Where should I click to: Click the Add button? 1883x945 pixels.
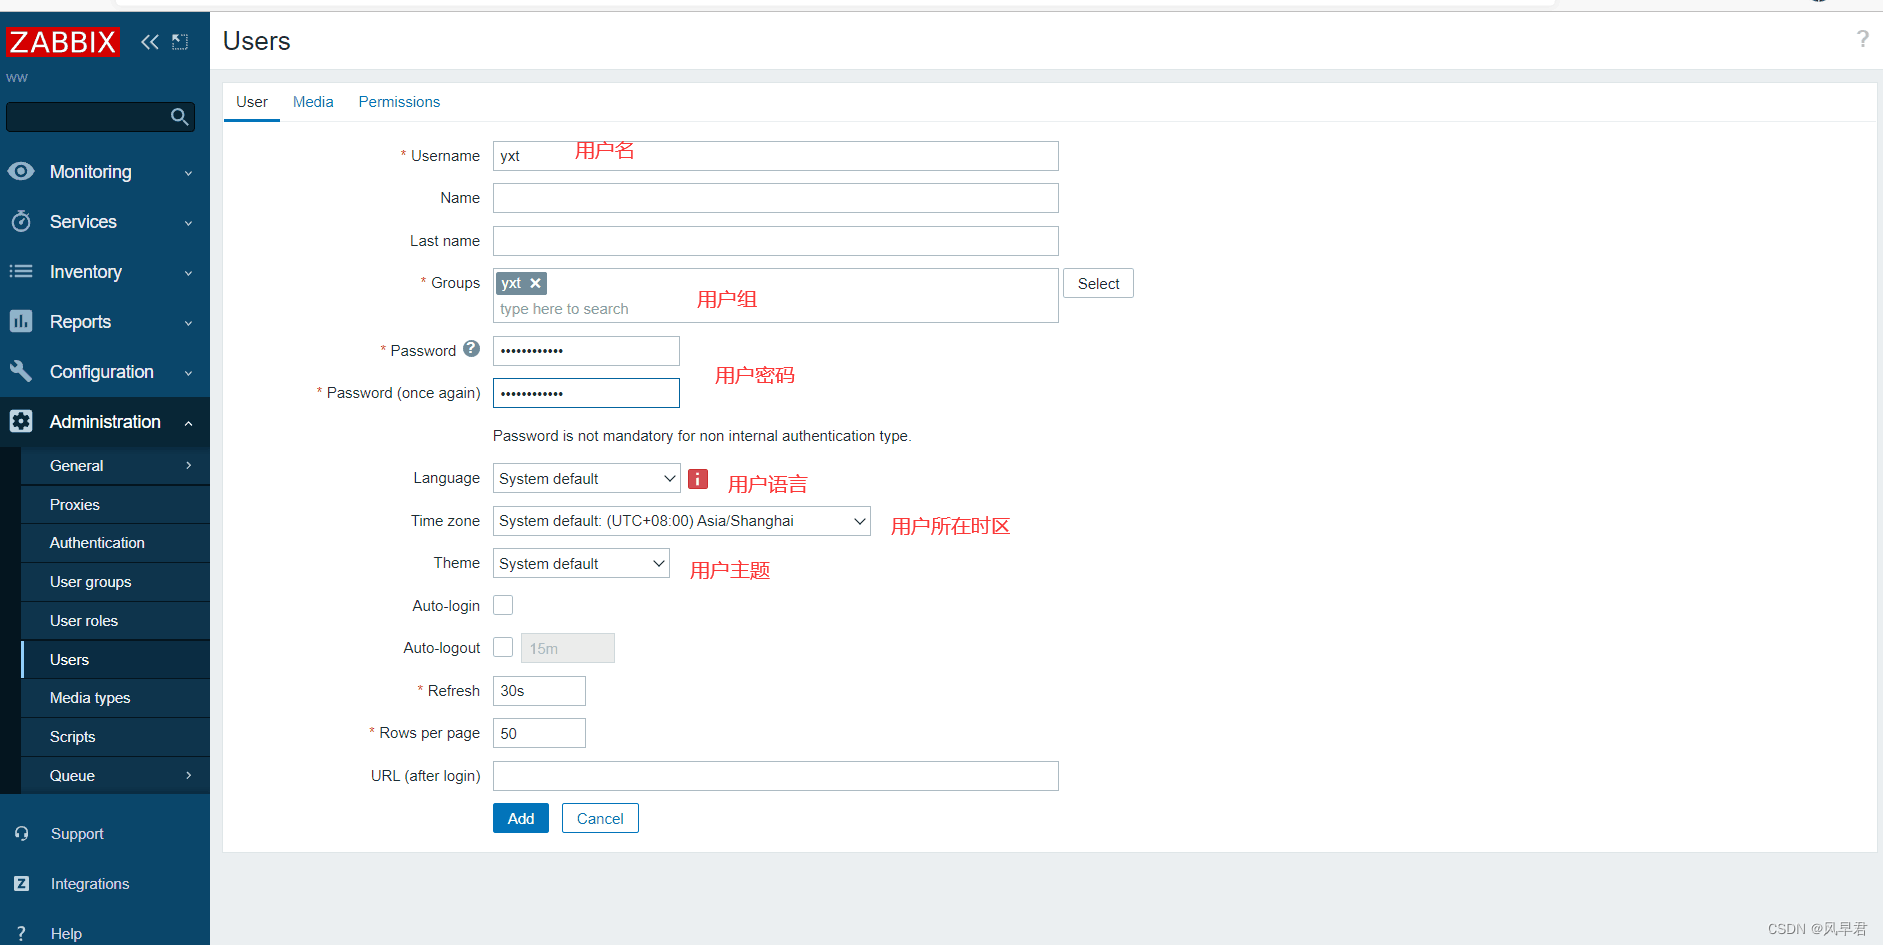coord(521,818)
